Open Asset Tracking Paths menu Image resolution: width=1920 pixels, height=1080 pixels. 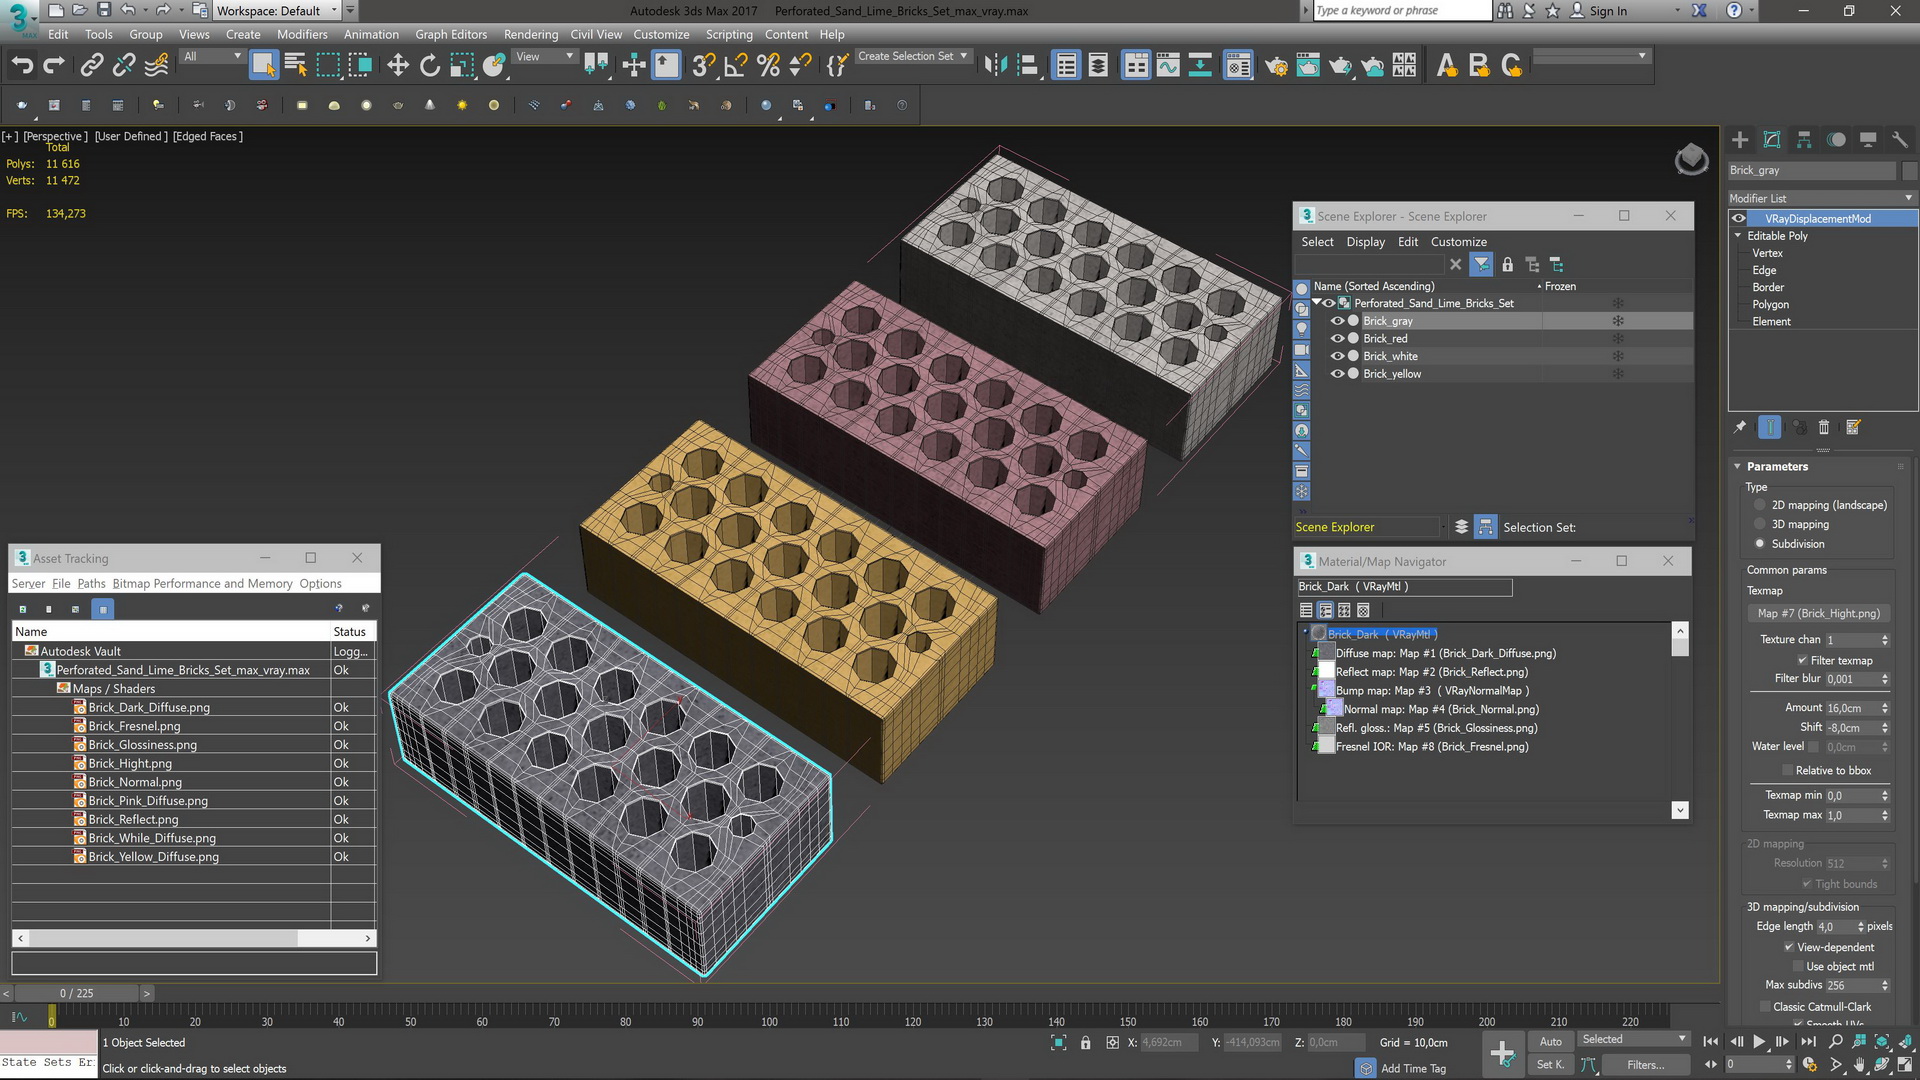pyautogui.click(x=91, y=584)
